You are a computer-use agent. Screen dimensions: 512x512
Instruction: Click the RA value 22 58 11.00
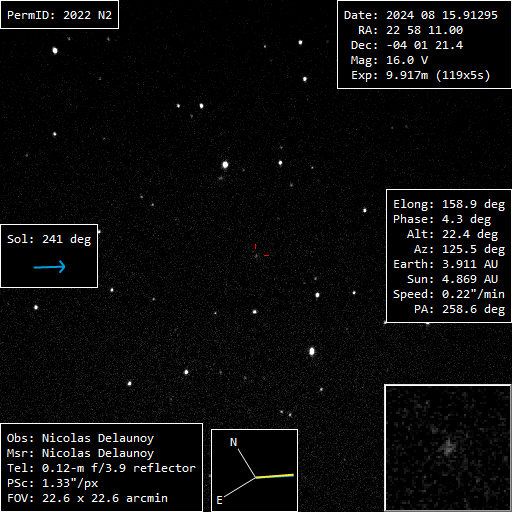(424, 30)
